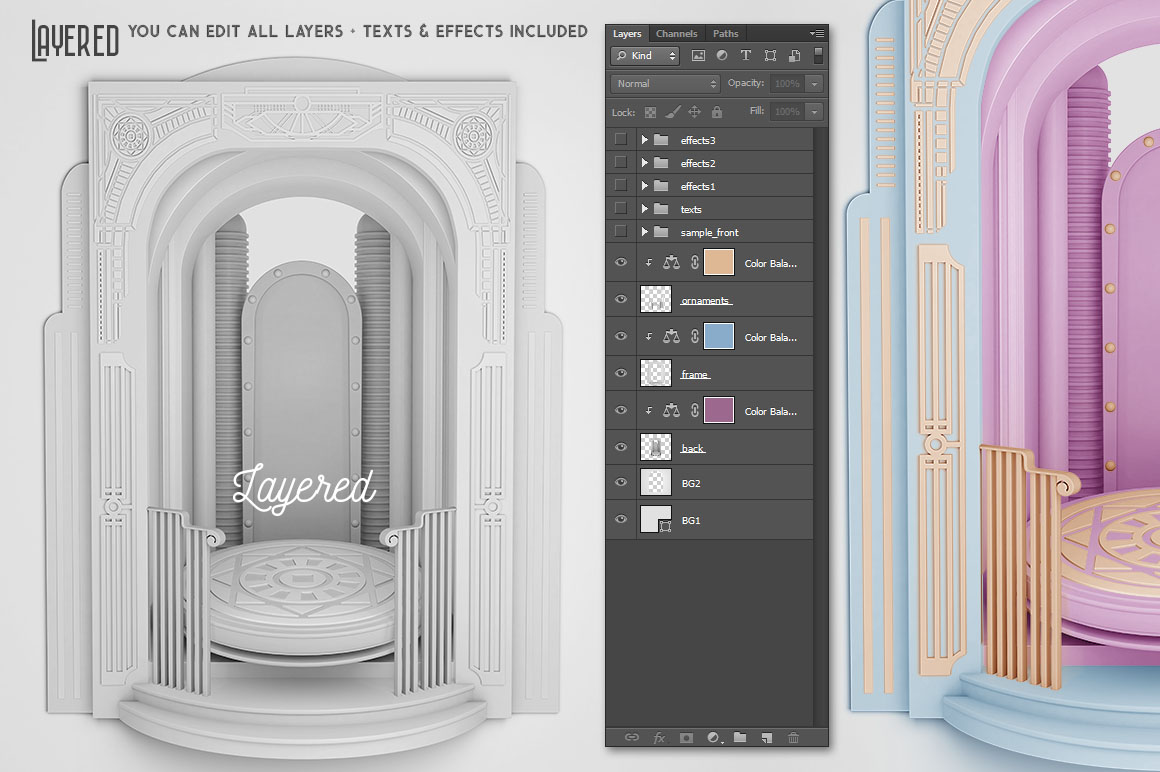
Task: Click the delete layer trash icon
Action: click(793, 738)
